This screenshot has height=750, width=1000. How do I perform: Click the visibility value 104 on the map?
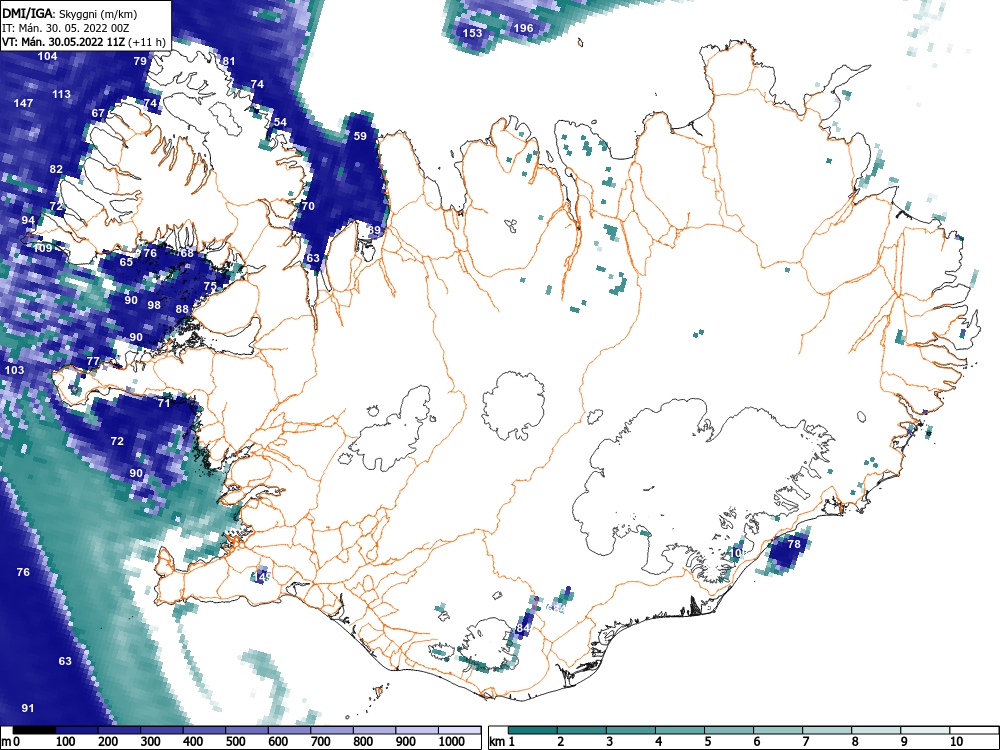point(47,56)
